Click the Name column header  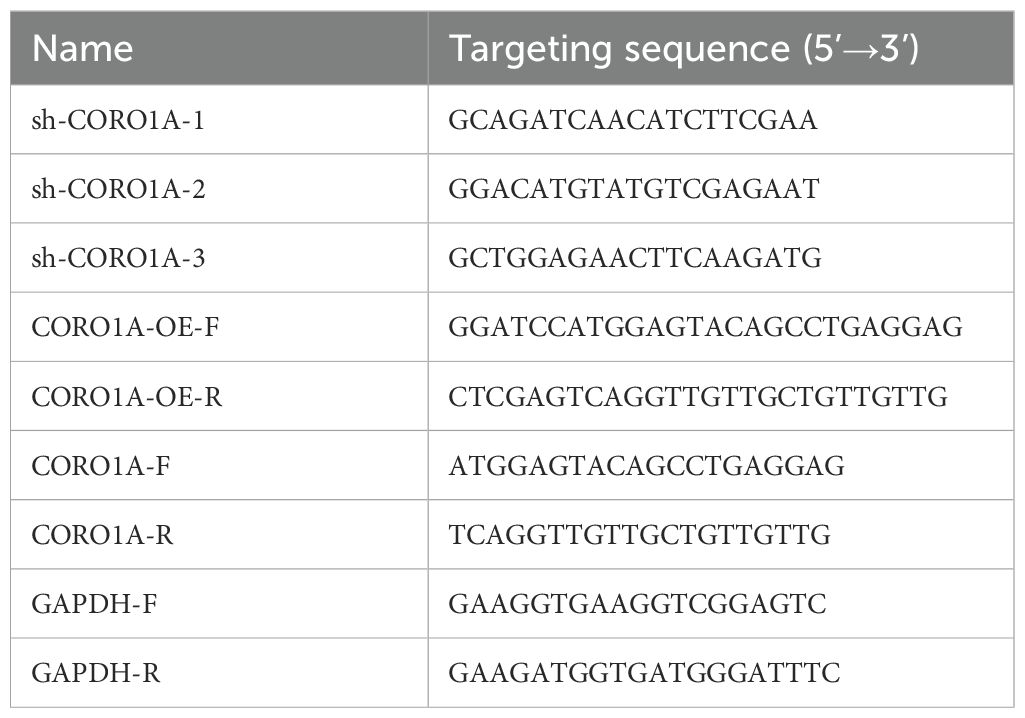click(84, 49)
